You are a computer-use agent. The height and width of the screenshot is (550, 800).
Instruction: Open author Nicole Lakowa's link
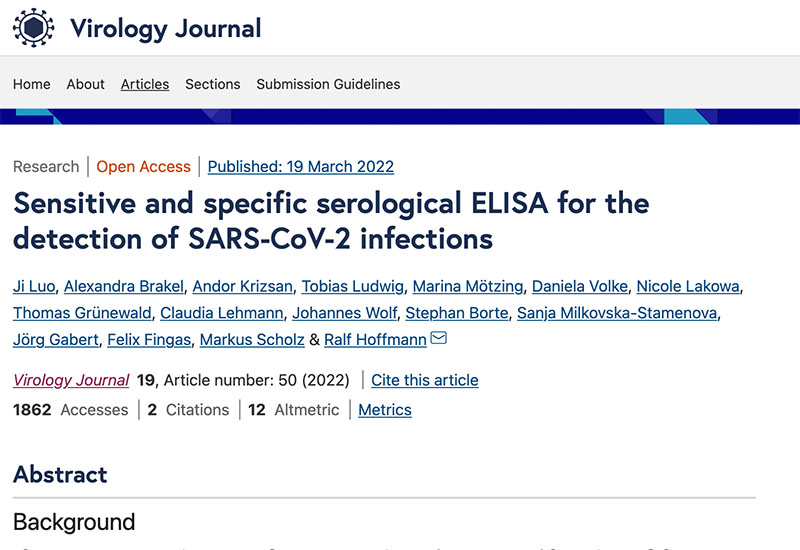(x=688, y=286)
